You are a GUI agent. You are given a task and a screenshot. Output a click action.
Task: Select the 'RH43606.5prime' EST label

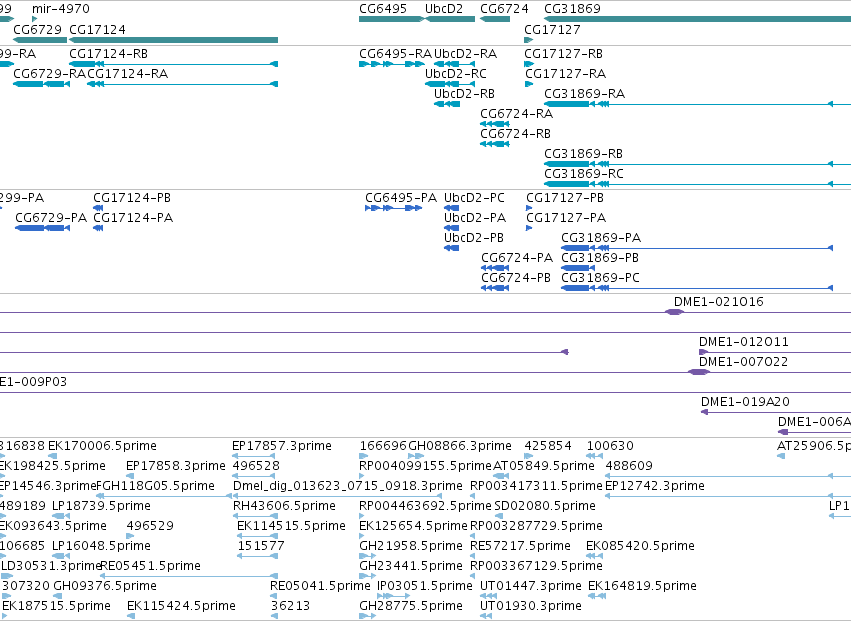click(284, 506)
